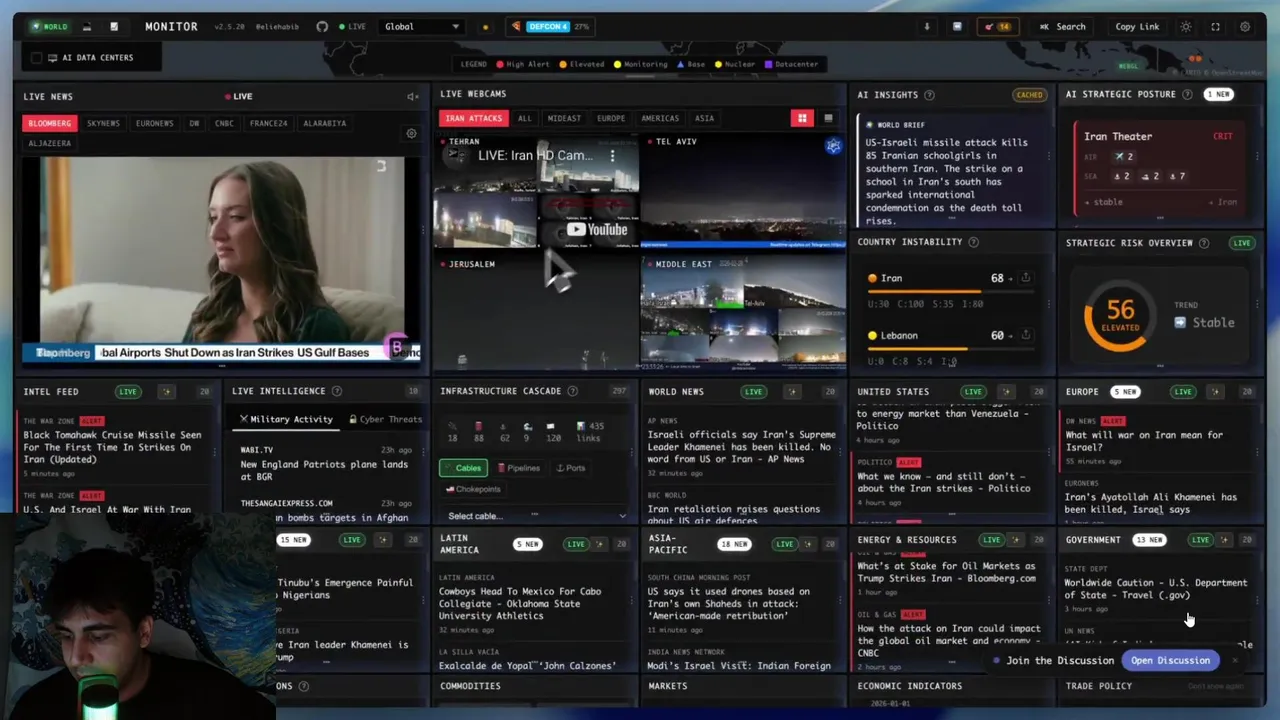This screenshot has height=720, width=1280.
Task: Switch webcams to list view icon
Action: point(828,118)
